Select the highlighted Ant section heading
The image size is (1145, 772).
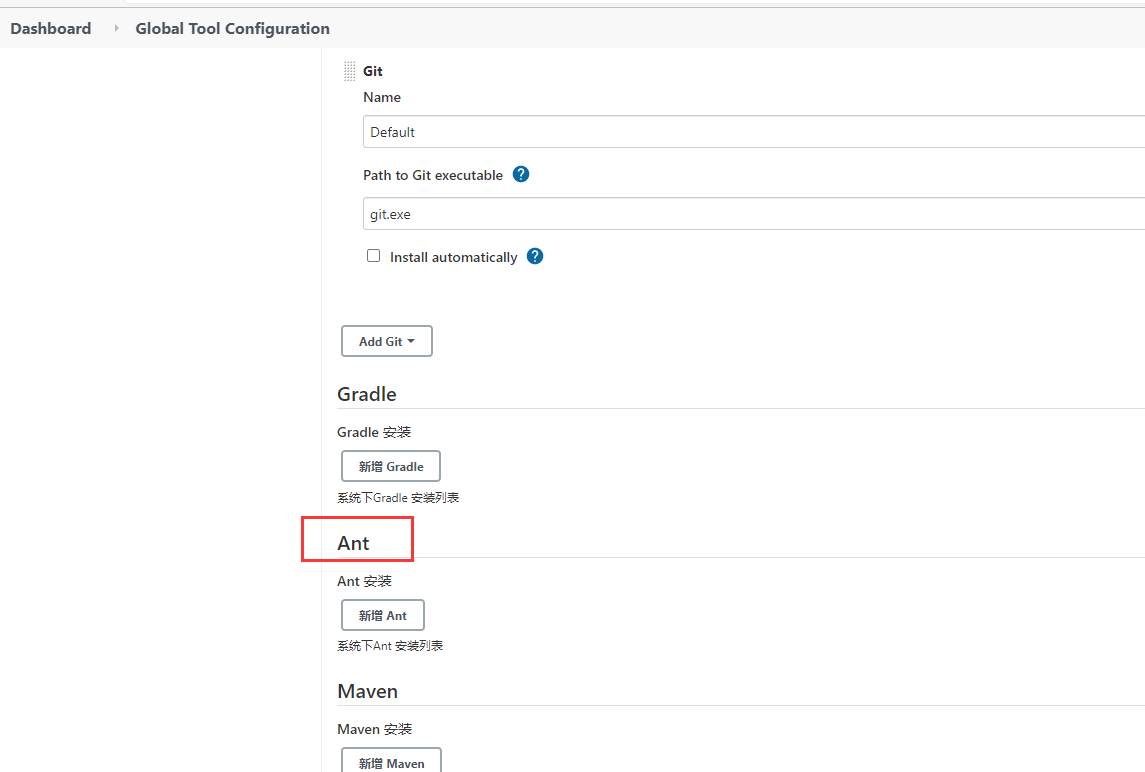coord(354,542)
